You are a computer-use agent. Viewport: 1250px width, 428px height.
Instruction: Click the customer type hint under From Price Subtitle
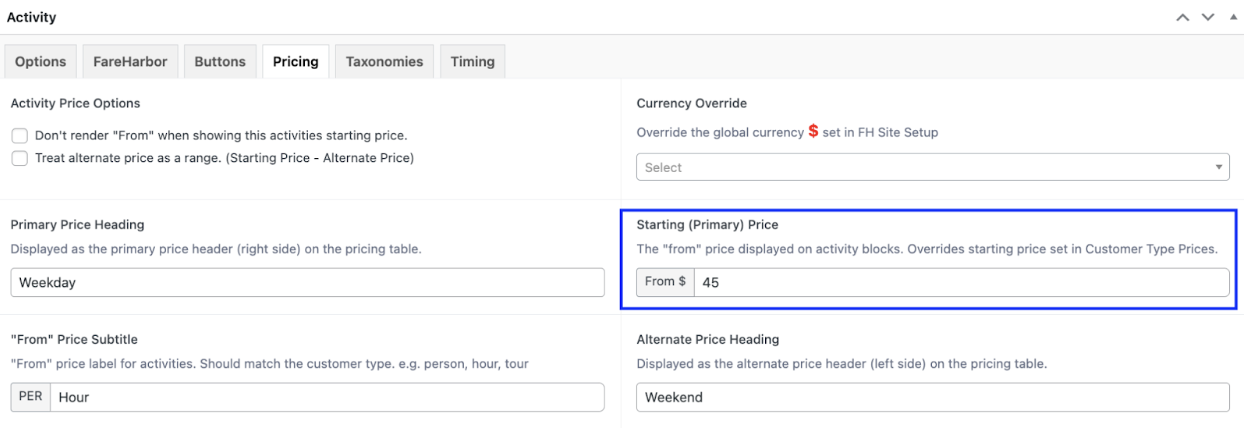(269, 364)
